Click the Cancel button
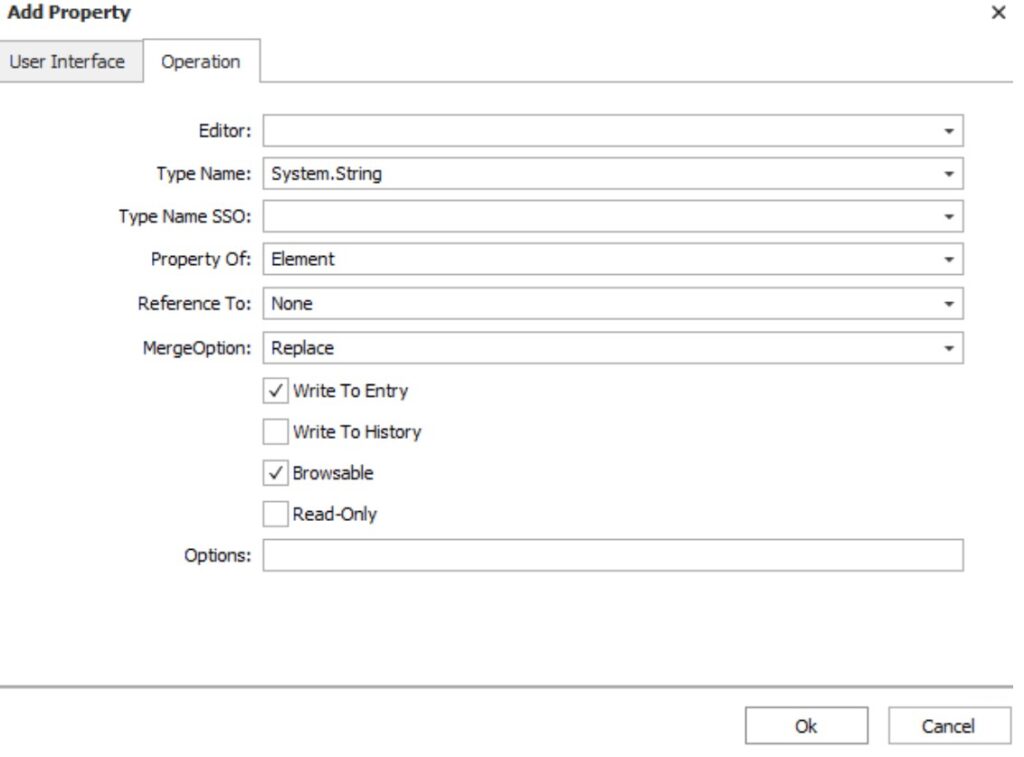1024x757 pixels. (948, 726)
